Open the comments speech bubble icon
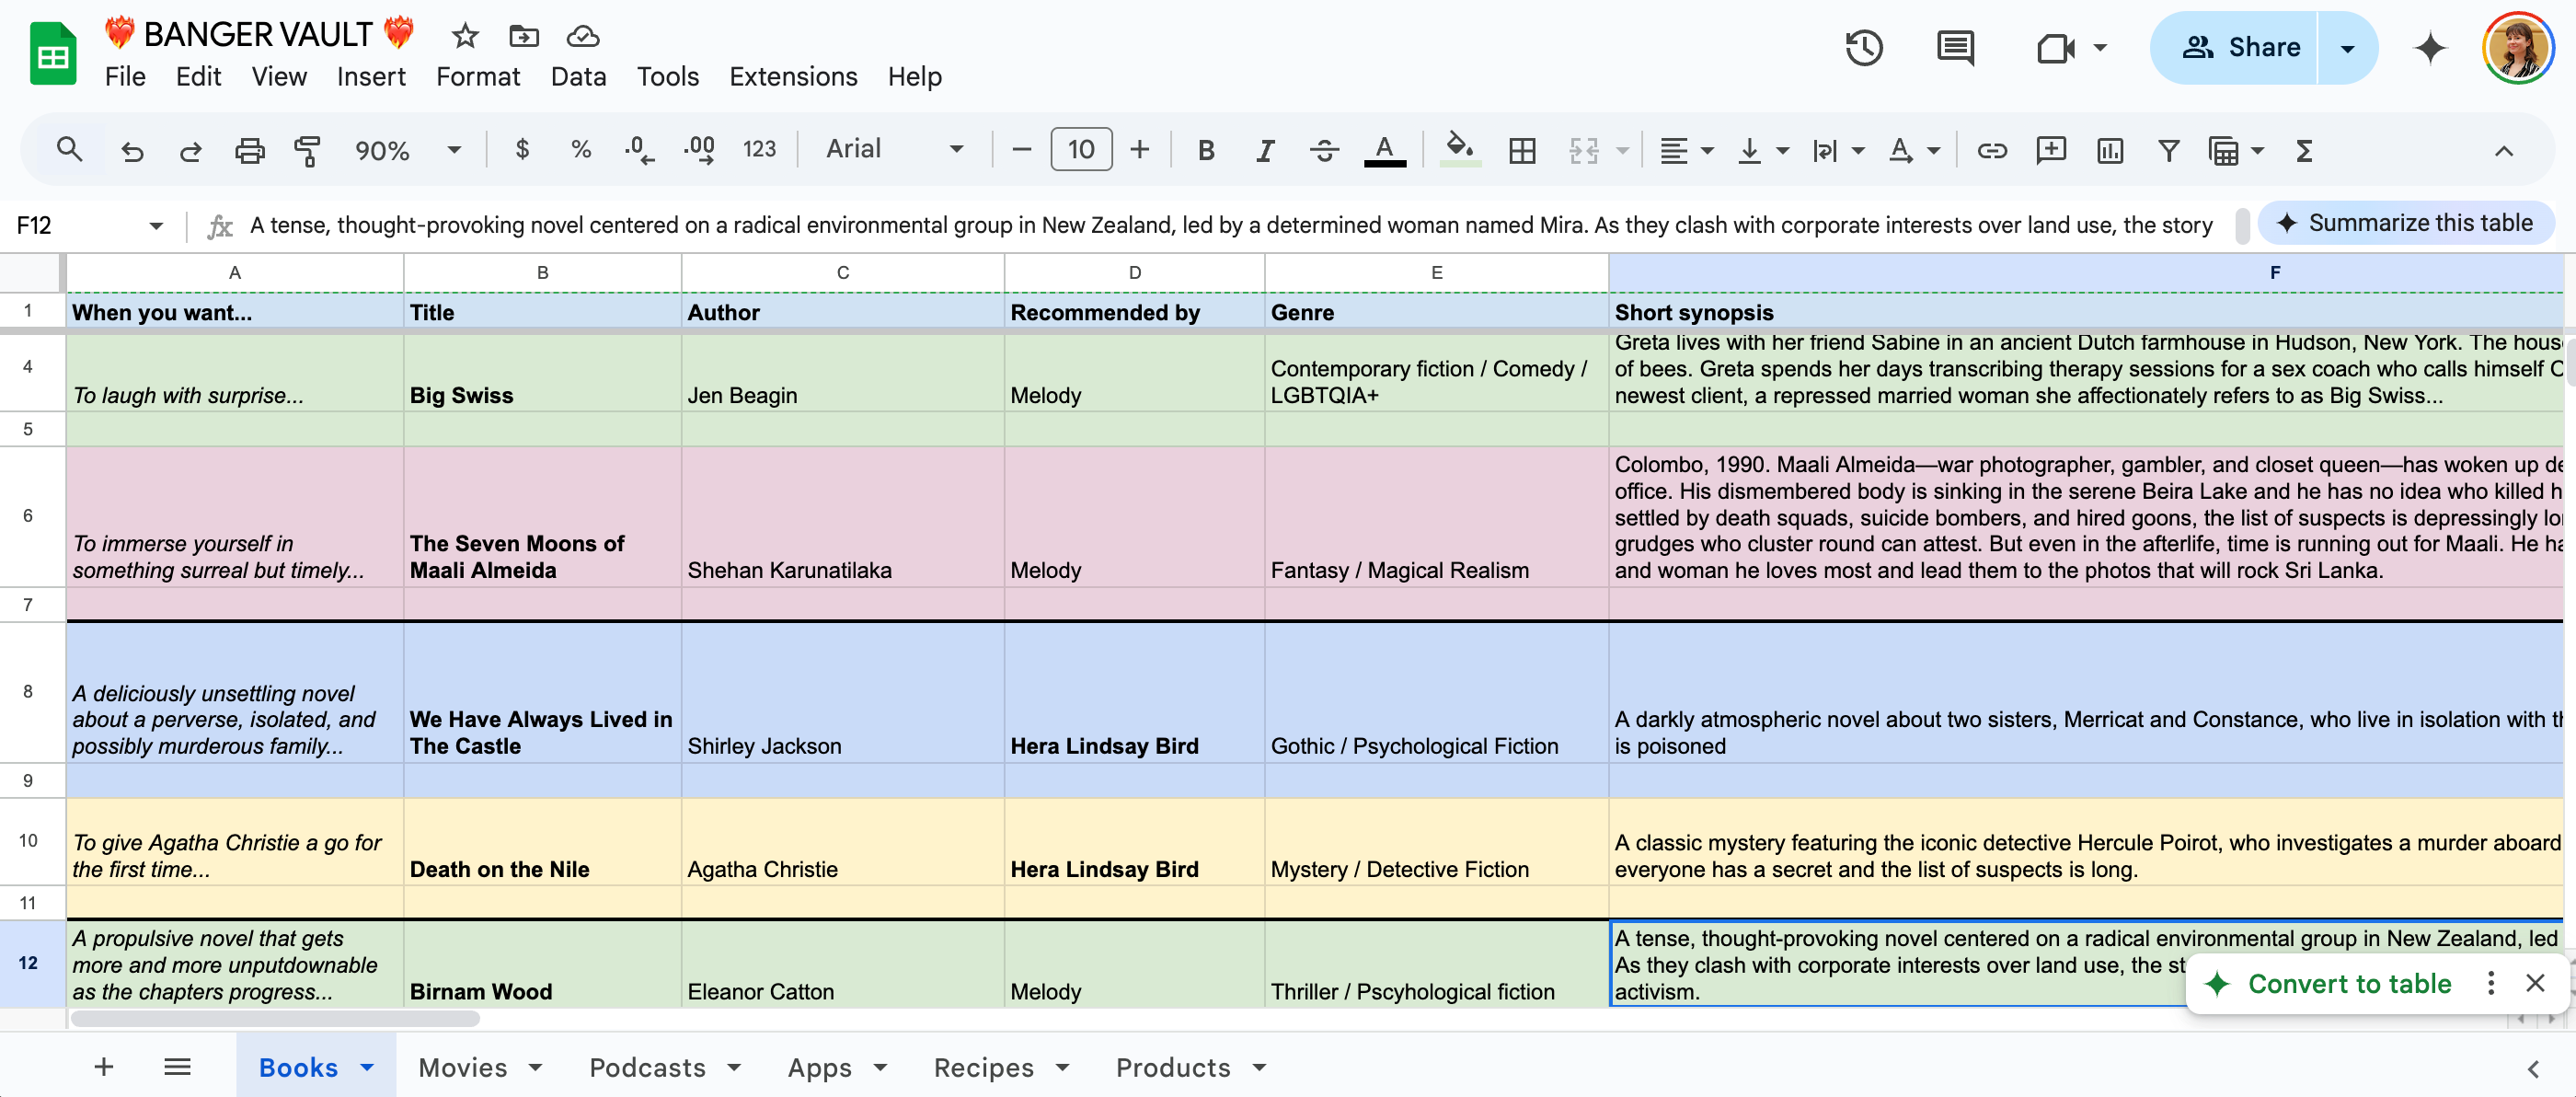This screenshot has width=2576, height=1097. point(1954,48)
